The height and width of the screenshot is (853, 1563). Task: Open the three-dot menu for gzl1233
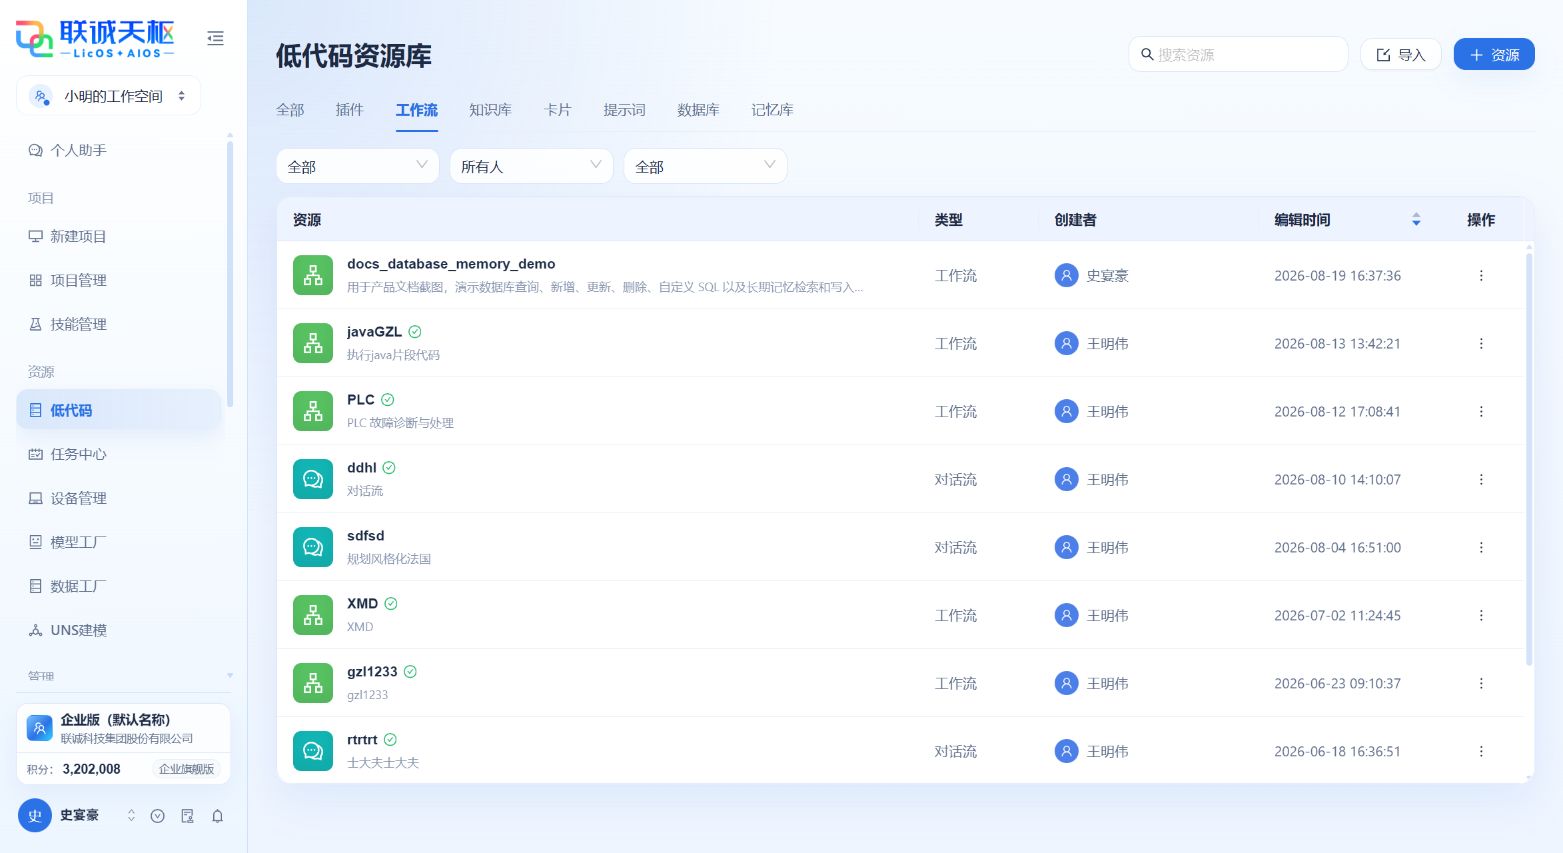1481,683
